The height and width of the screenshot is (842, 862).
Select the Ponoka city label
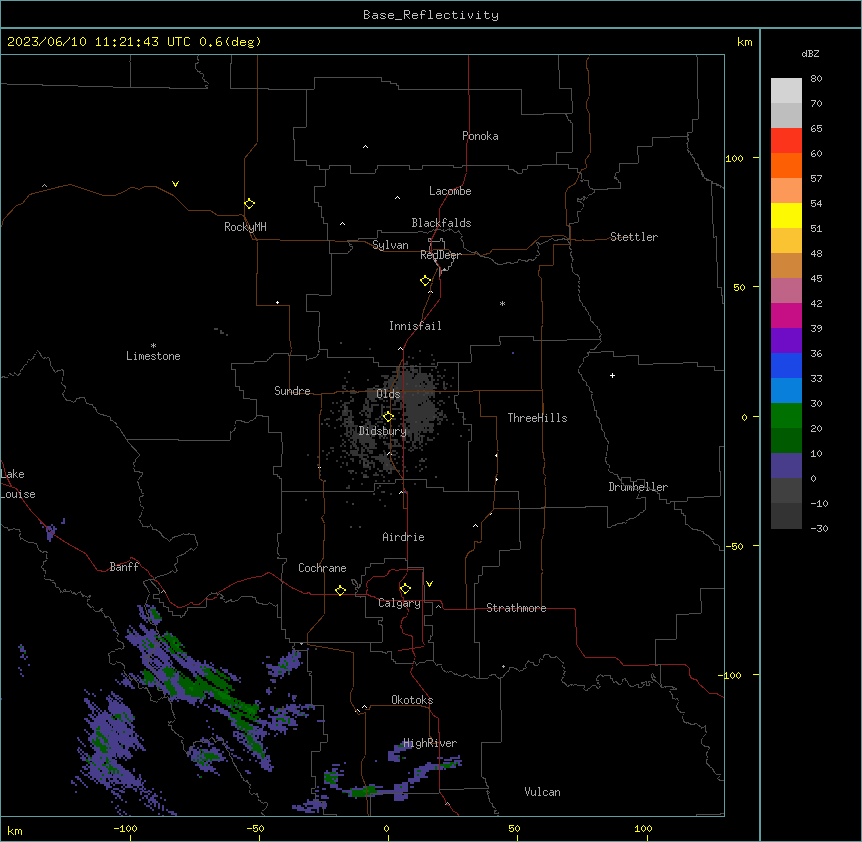[x=480, y=136]
